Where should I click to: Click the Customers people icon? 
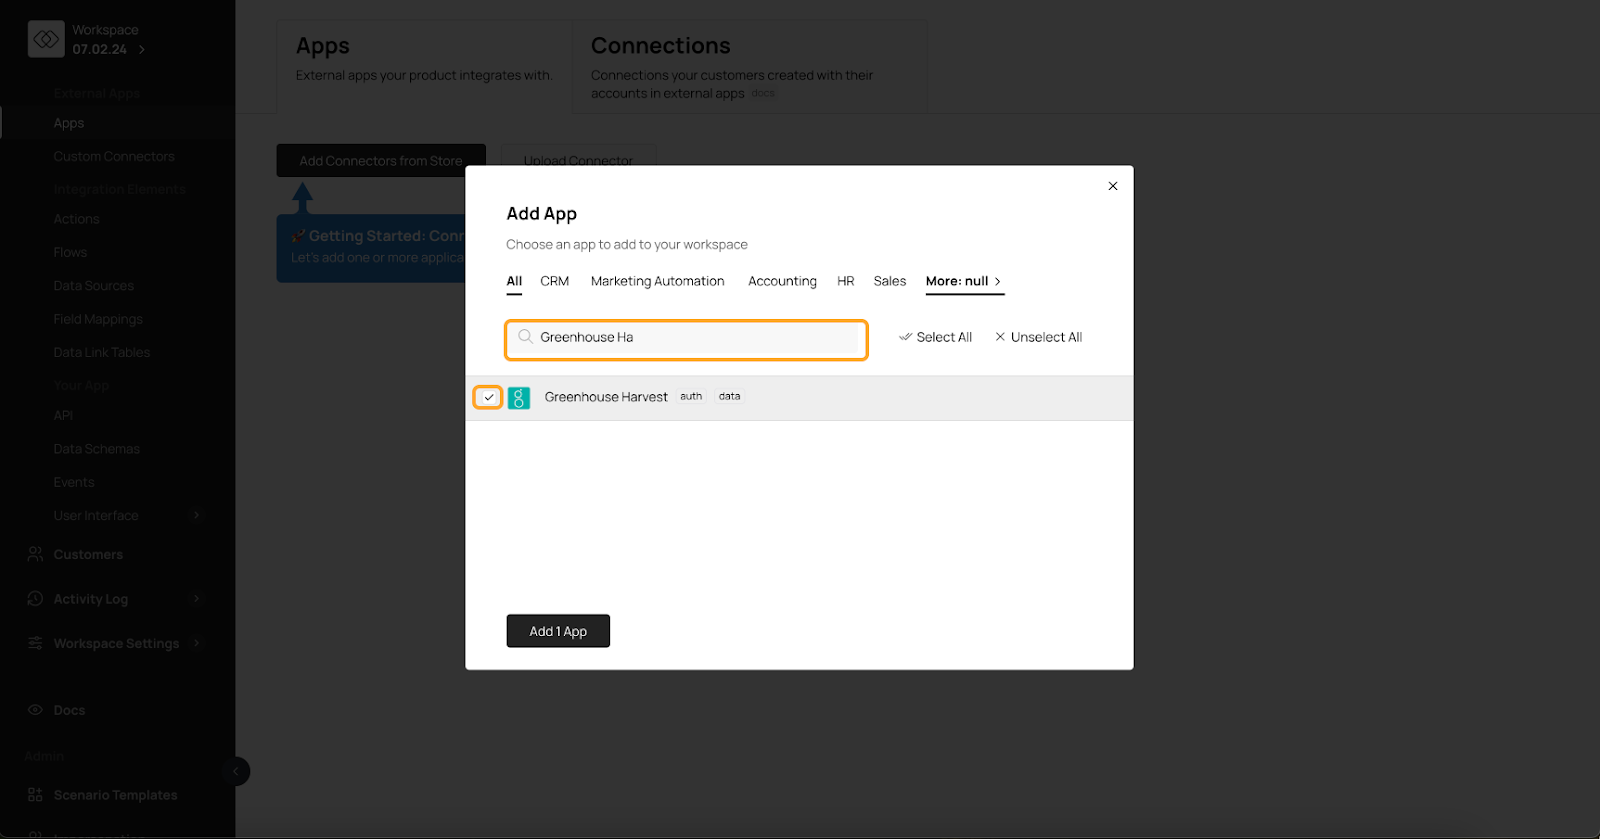point(35,554)
